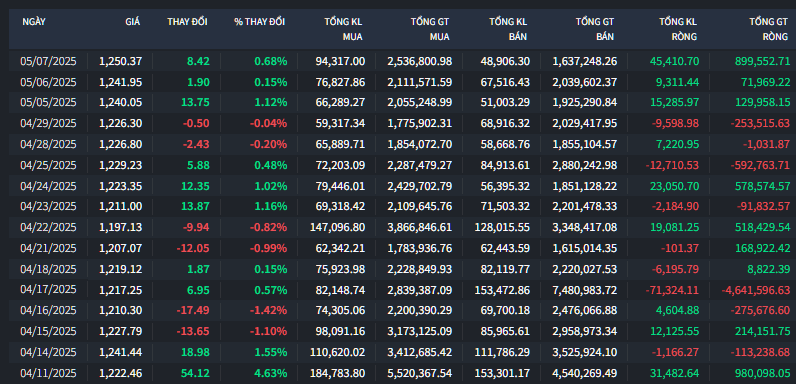This screenshot has height=384, width=796.
Task: Click the NGÀY column header
Action: [34, 22]
